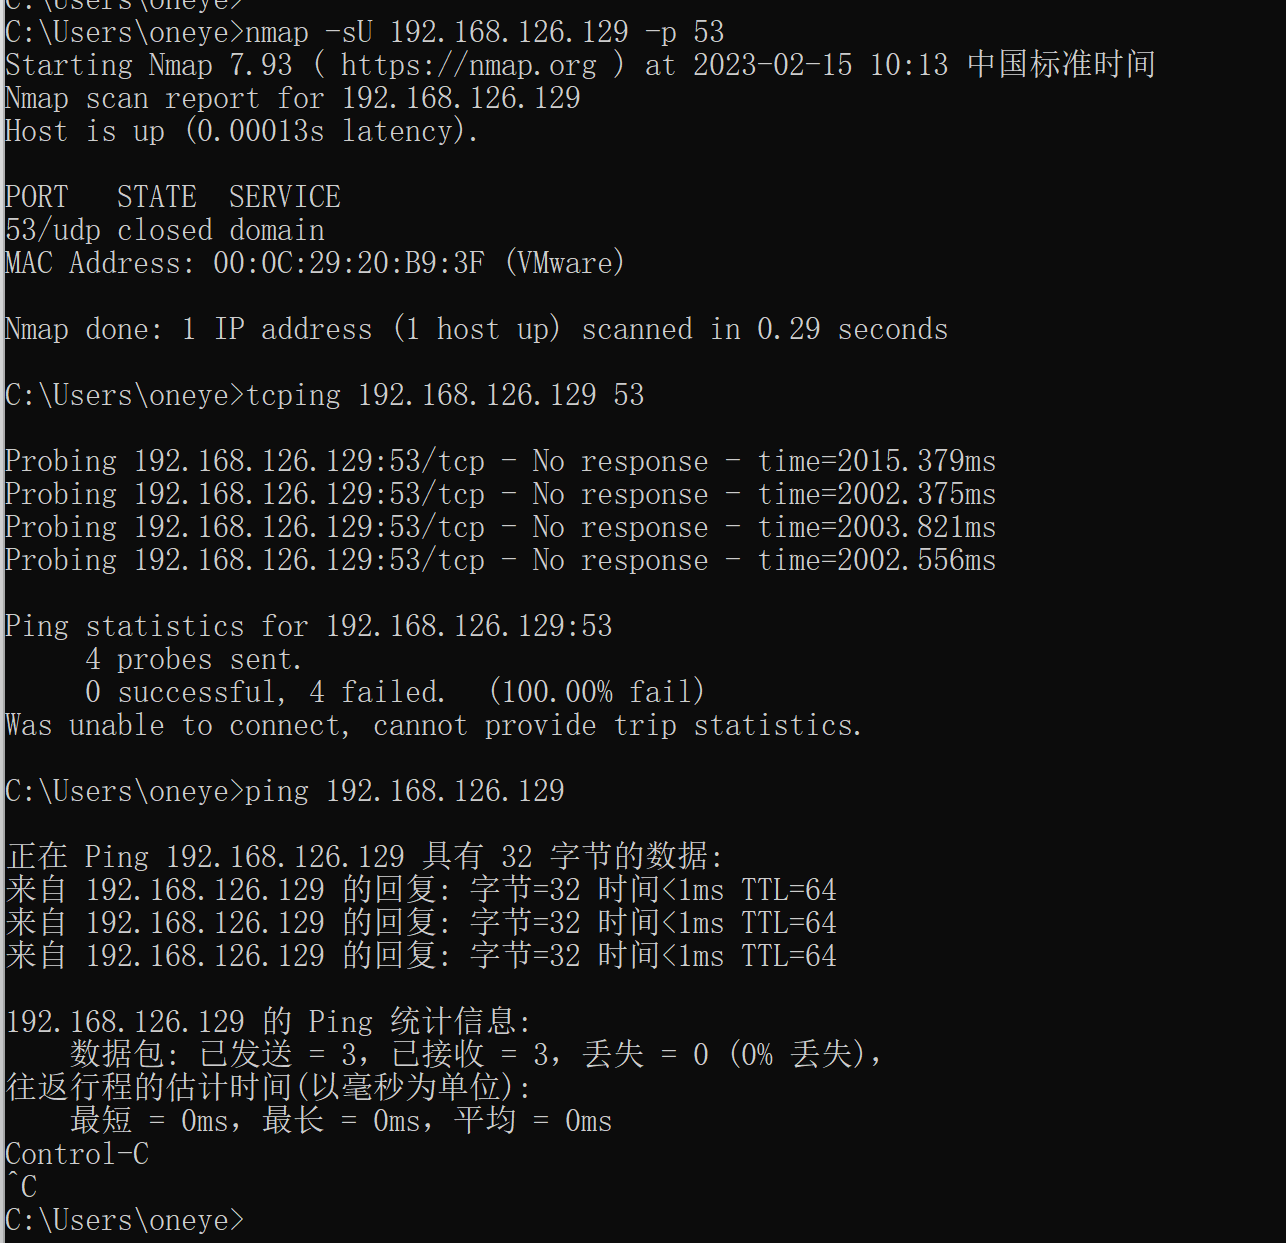Image resolution: width=1286 pixels, height=1243 pixels.
Task: Select the PORT column header
Action: [37, 197]
